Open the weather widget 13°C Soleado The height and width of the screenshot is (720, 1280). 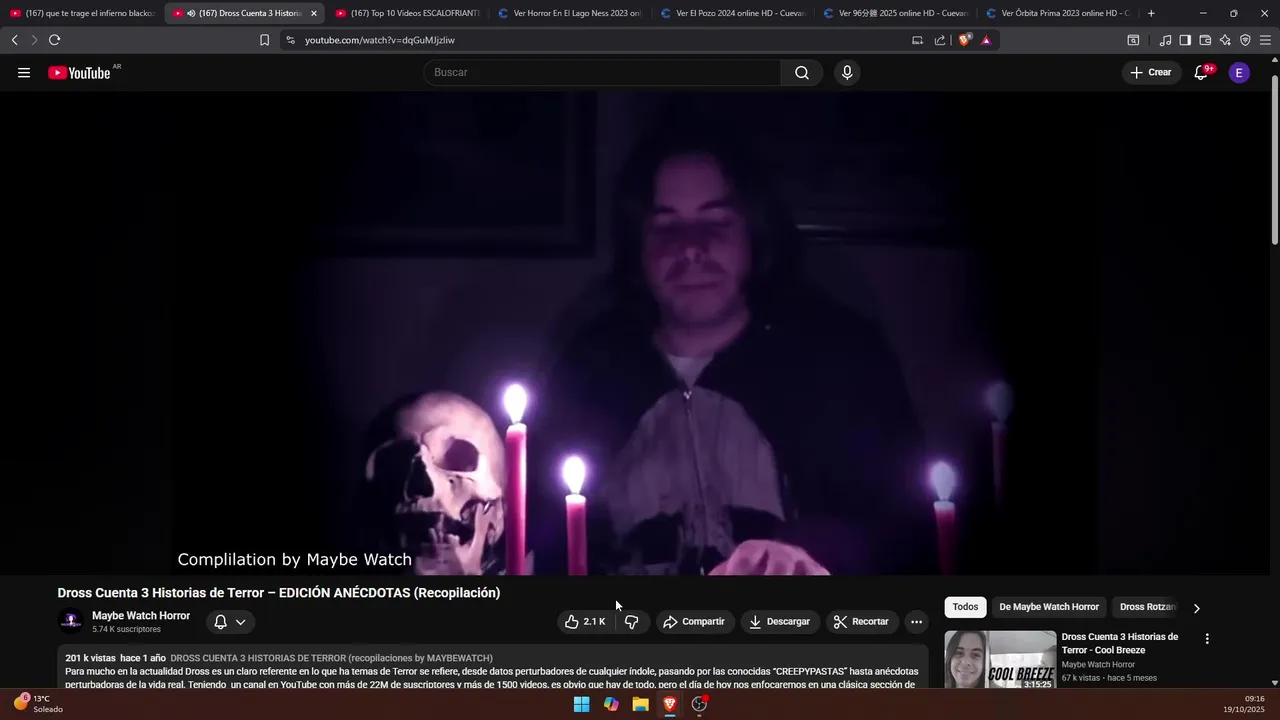(x=38, y=704)
